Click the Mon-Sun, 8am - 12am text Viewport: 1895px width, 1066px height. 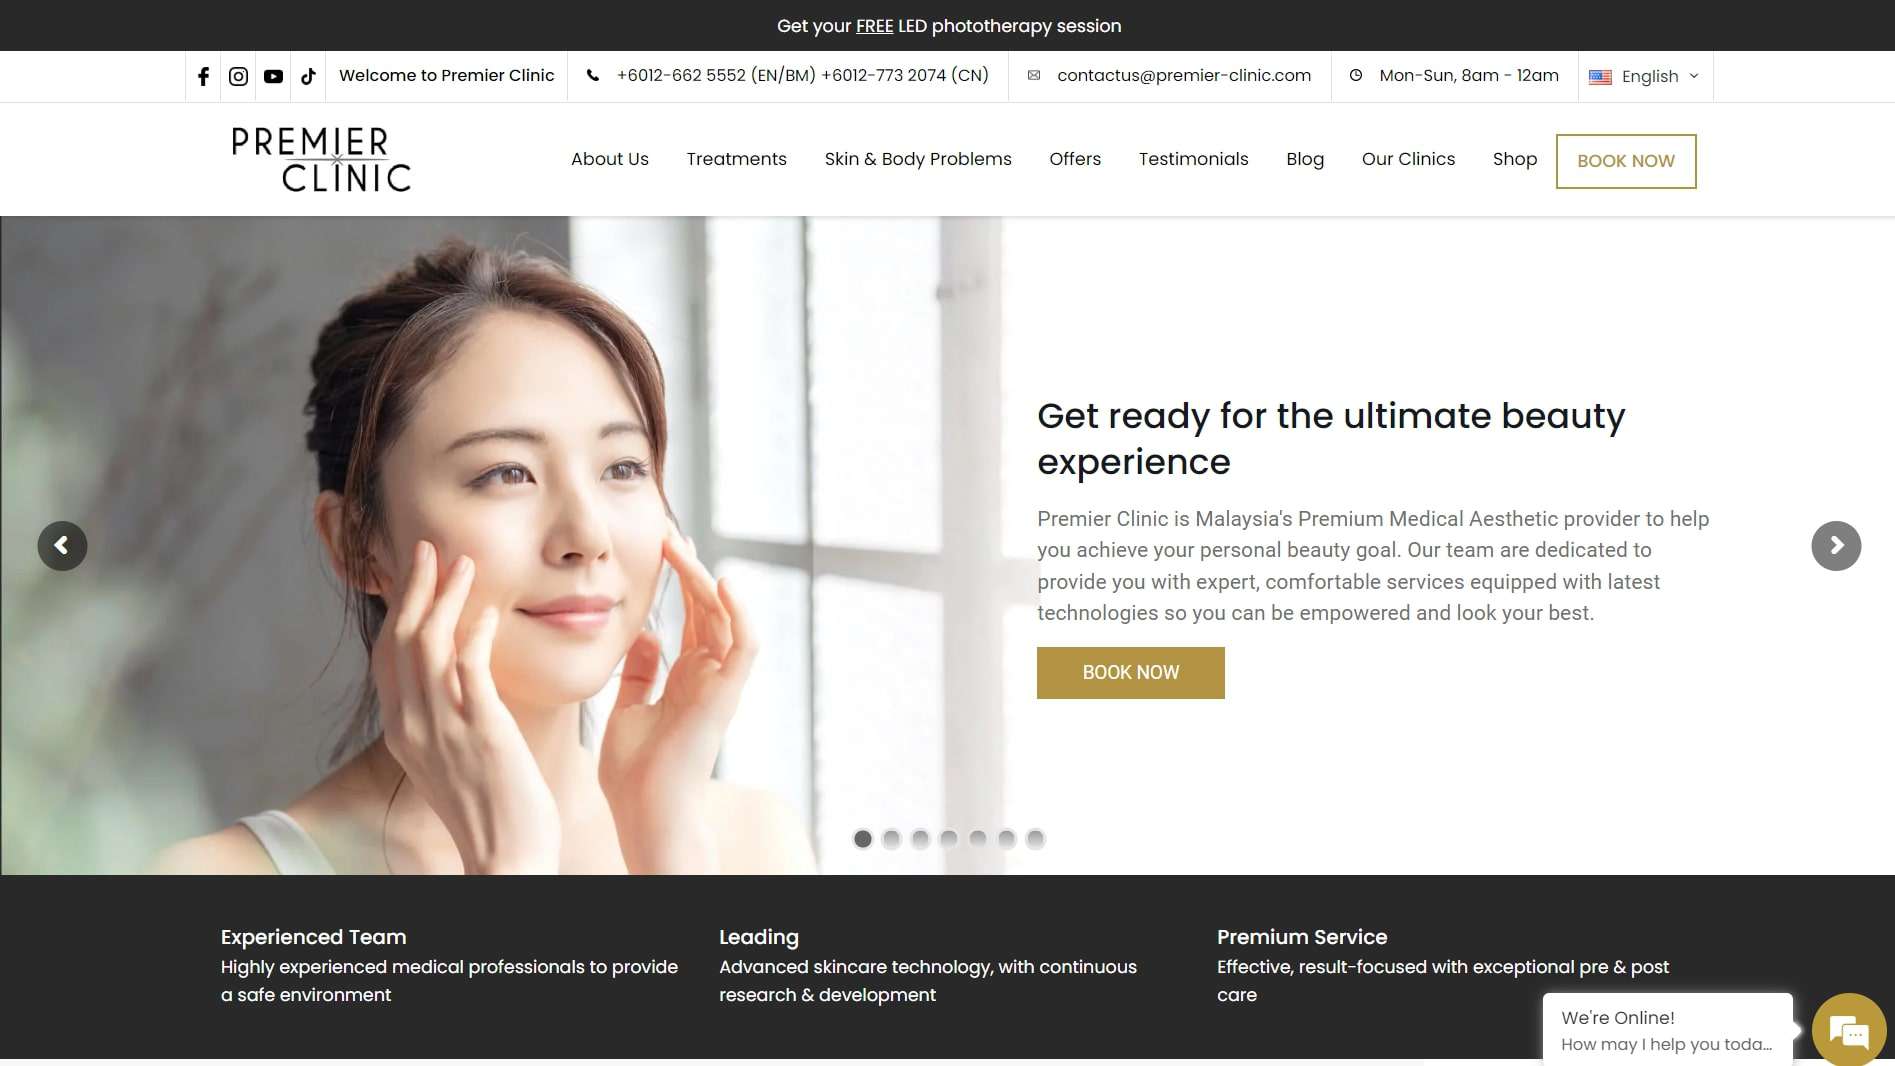pos(1469,75)
